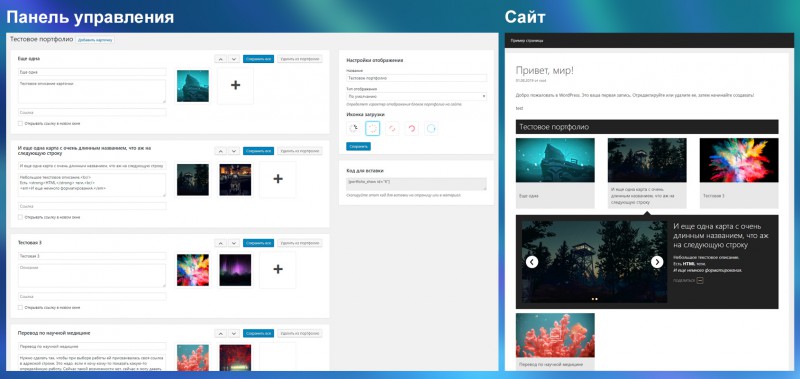Viewport: 800px width, 379px height.
Task: Edit the second card's HTML description textarea
Action: (92, 185)
